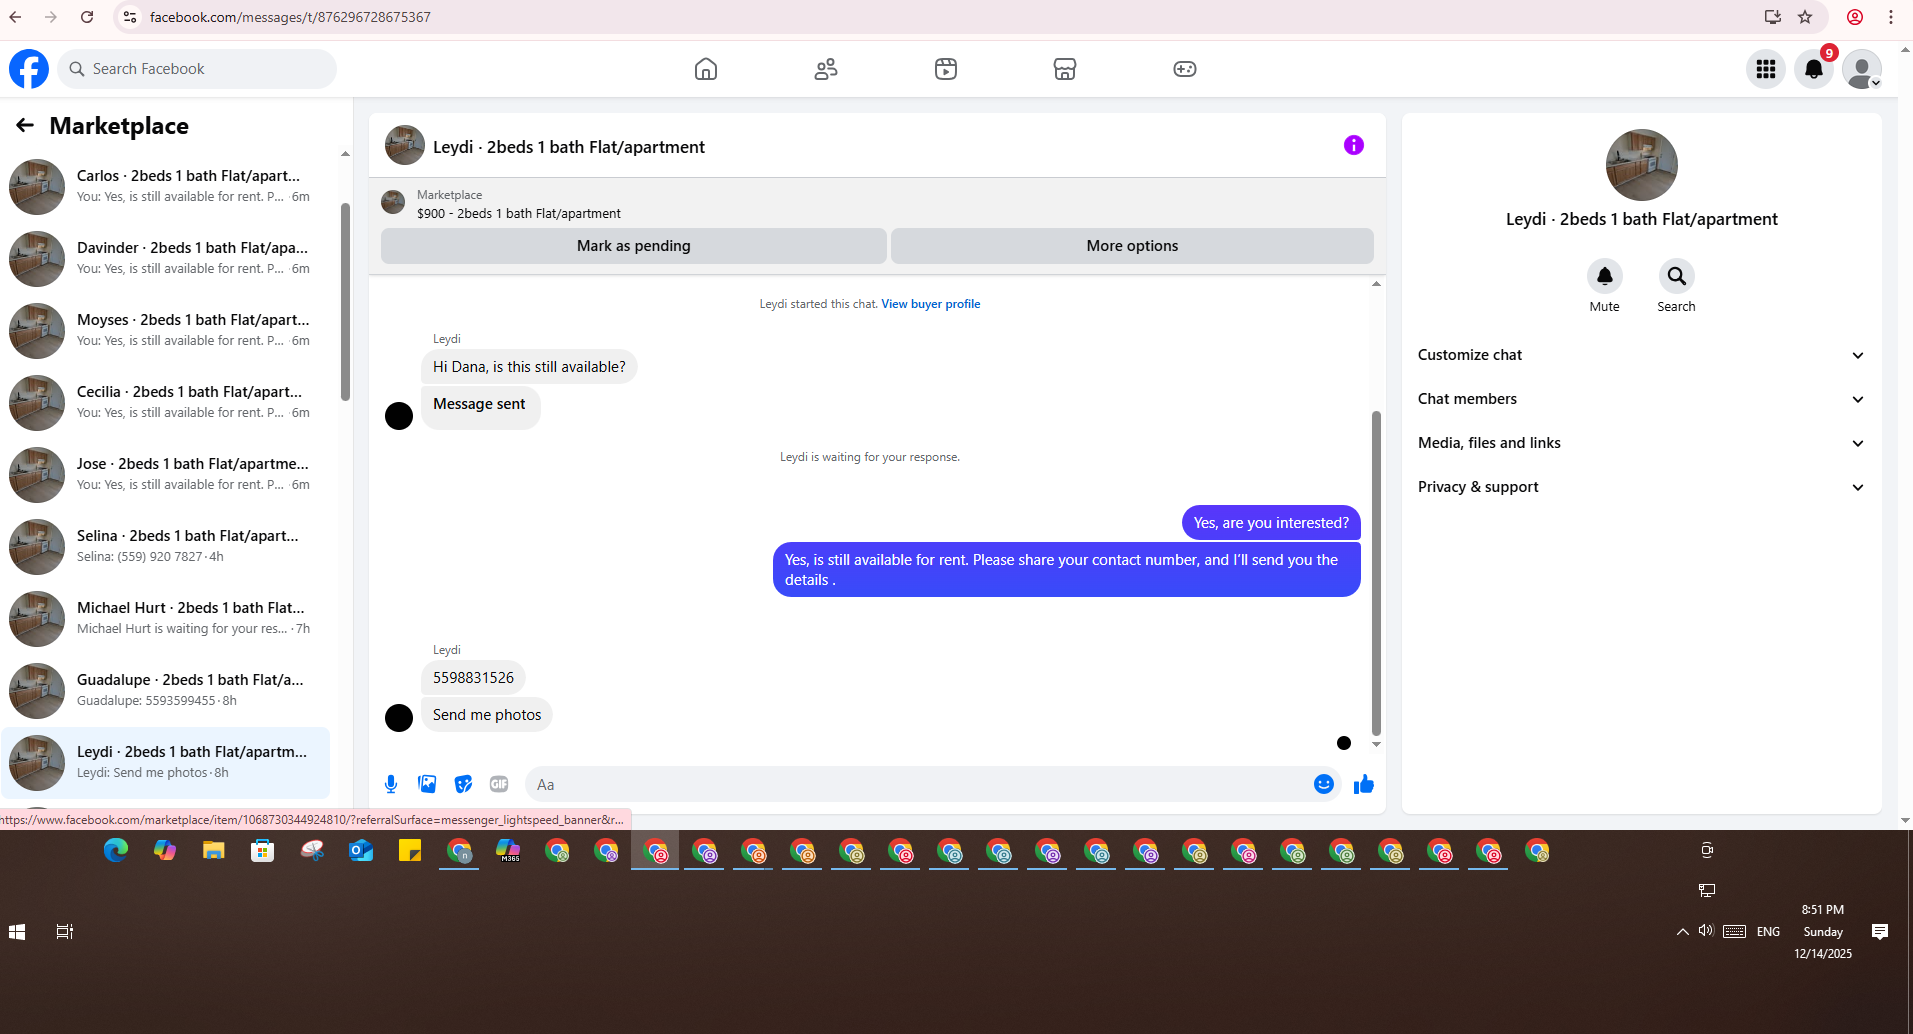
Task: Open the Gaming controller icon
Action: 1185,69
